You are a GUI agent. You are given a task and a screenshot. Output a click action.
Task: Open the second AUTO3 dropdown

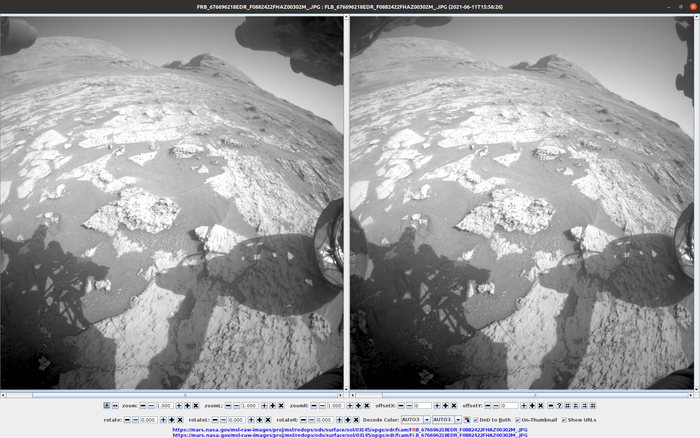pyautogui.click(x=447, y=419)
